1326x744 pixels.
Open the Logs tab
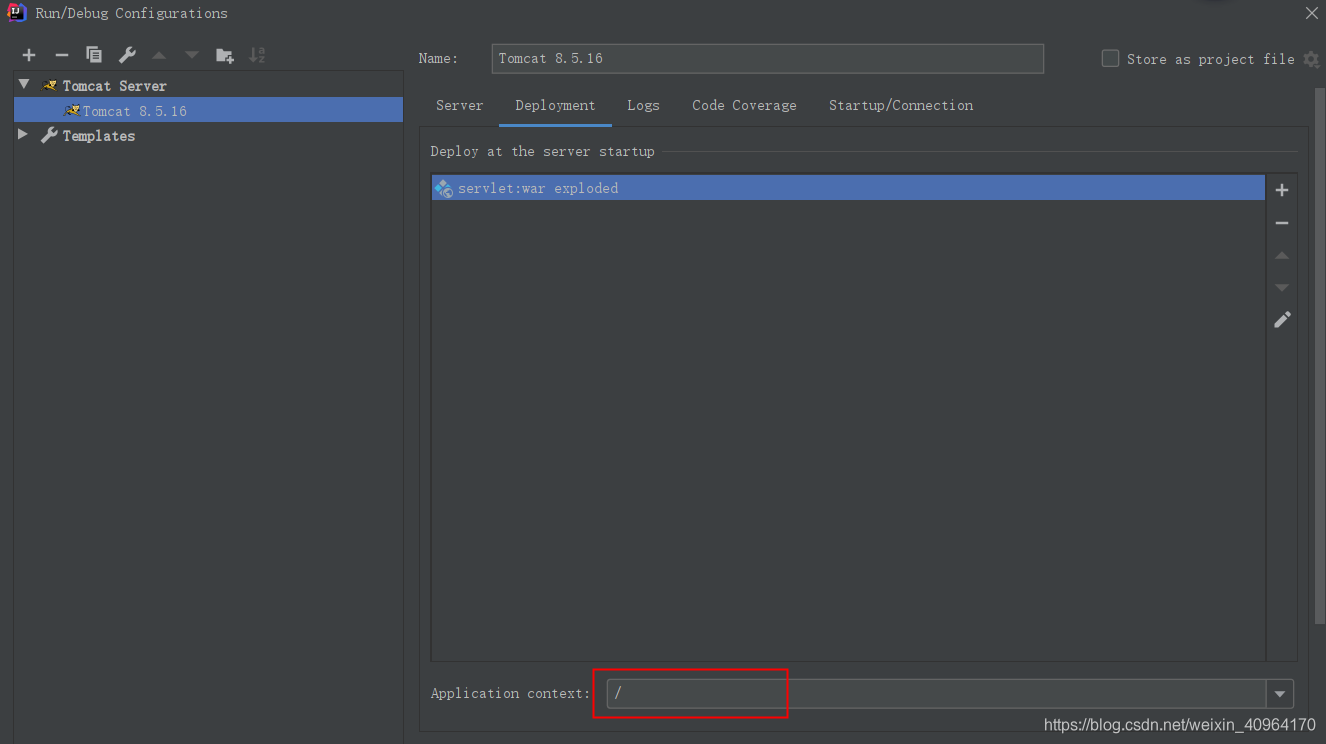coord(643,105)
